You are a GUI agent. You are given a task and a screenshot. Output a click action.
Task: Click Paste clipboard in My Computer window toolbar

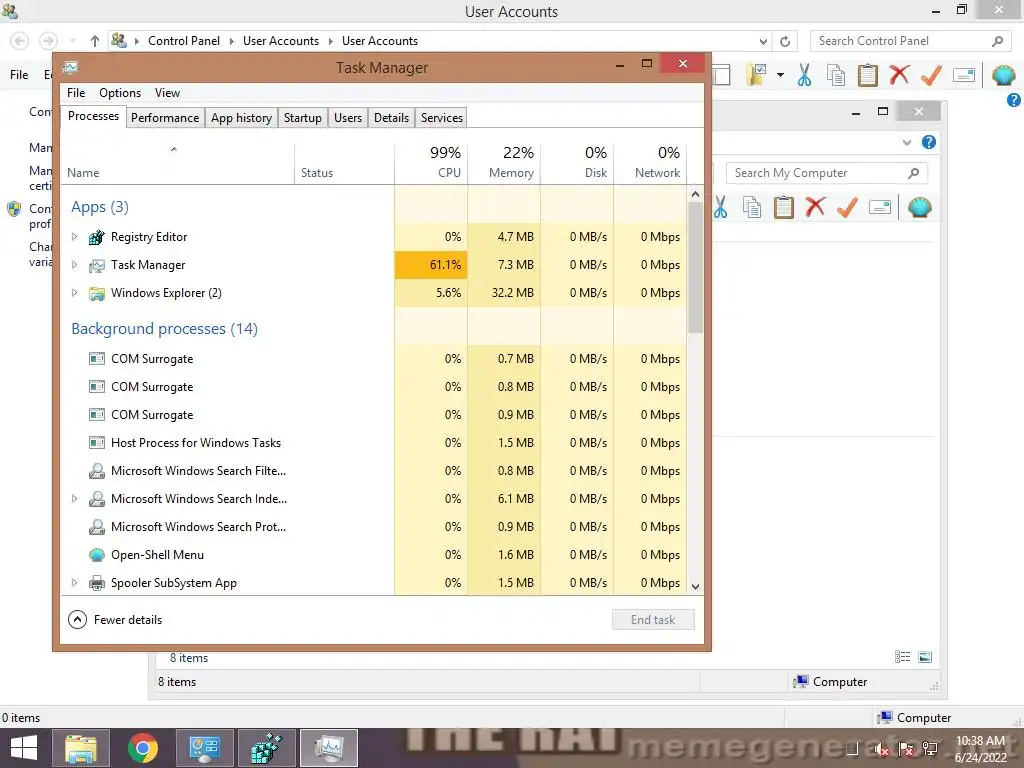pos(784,208)
